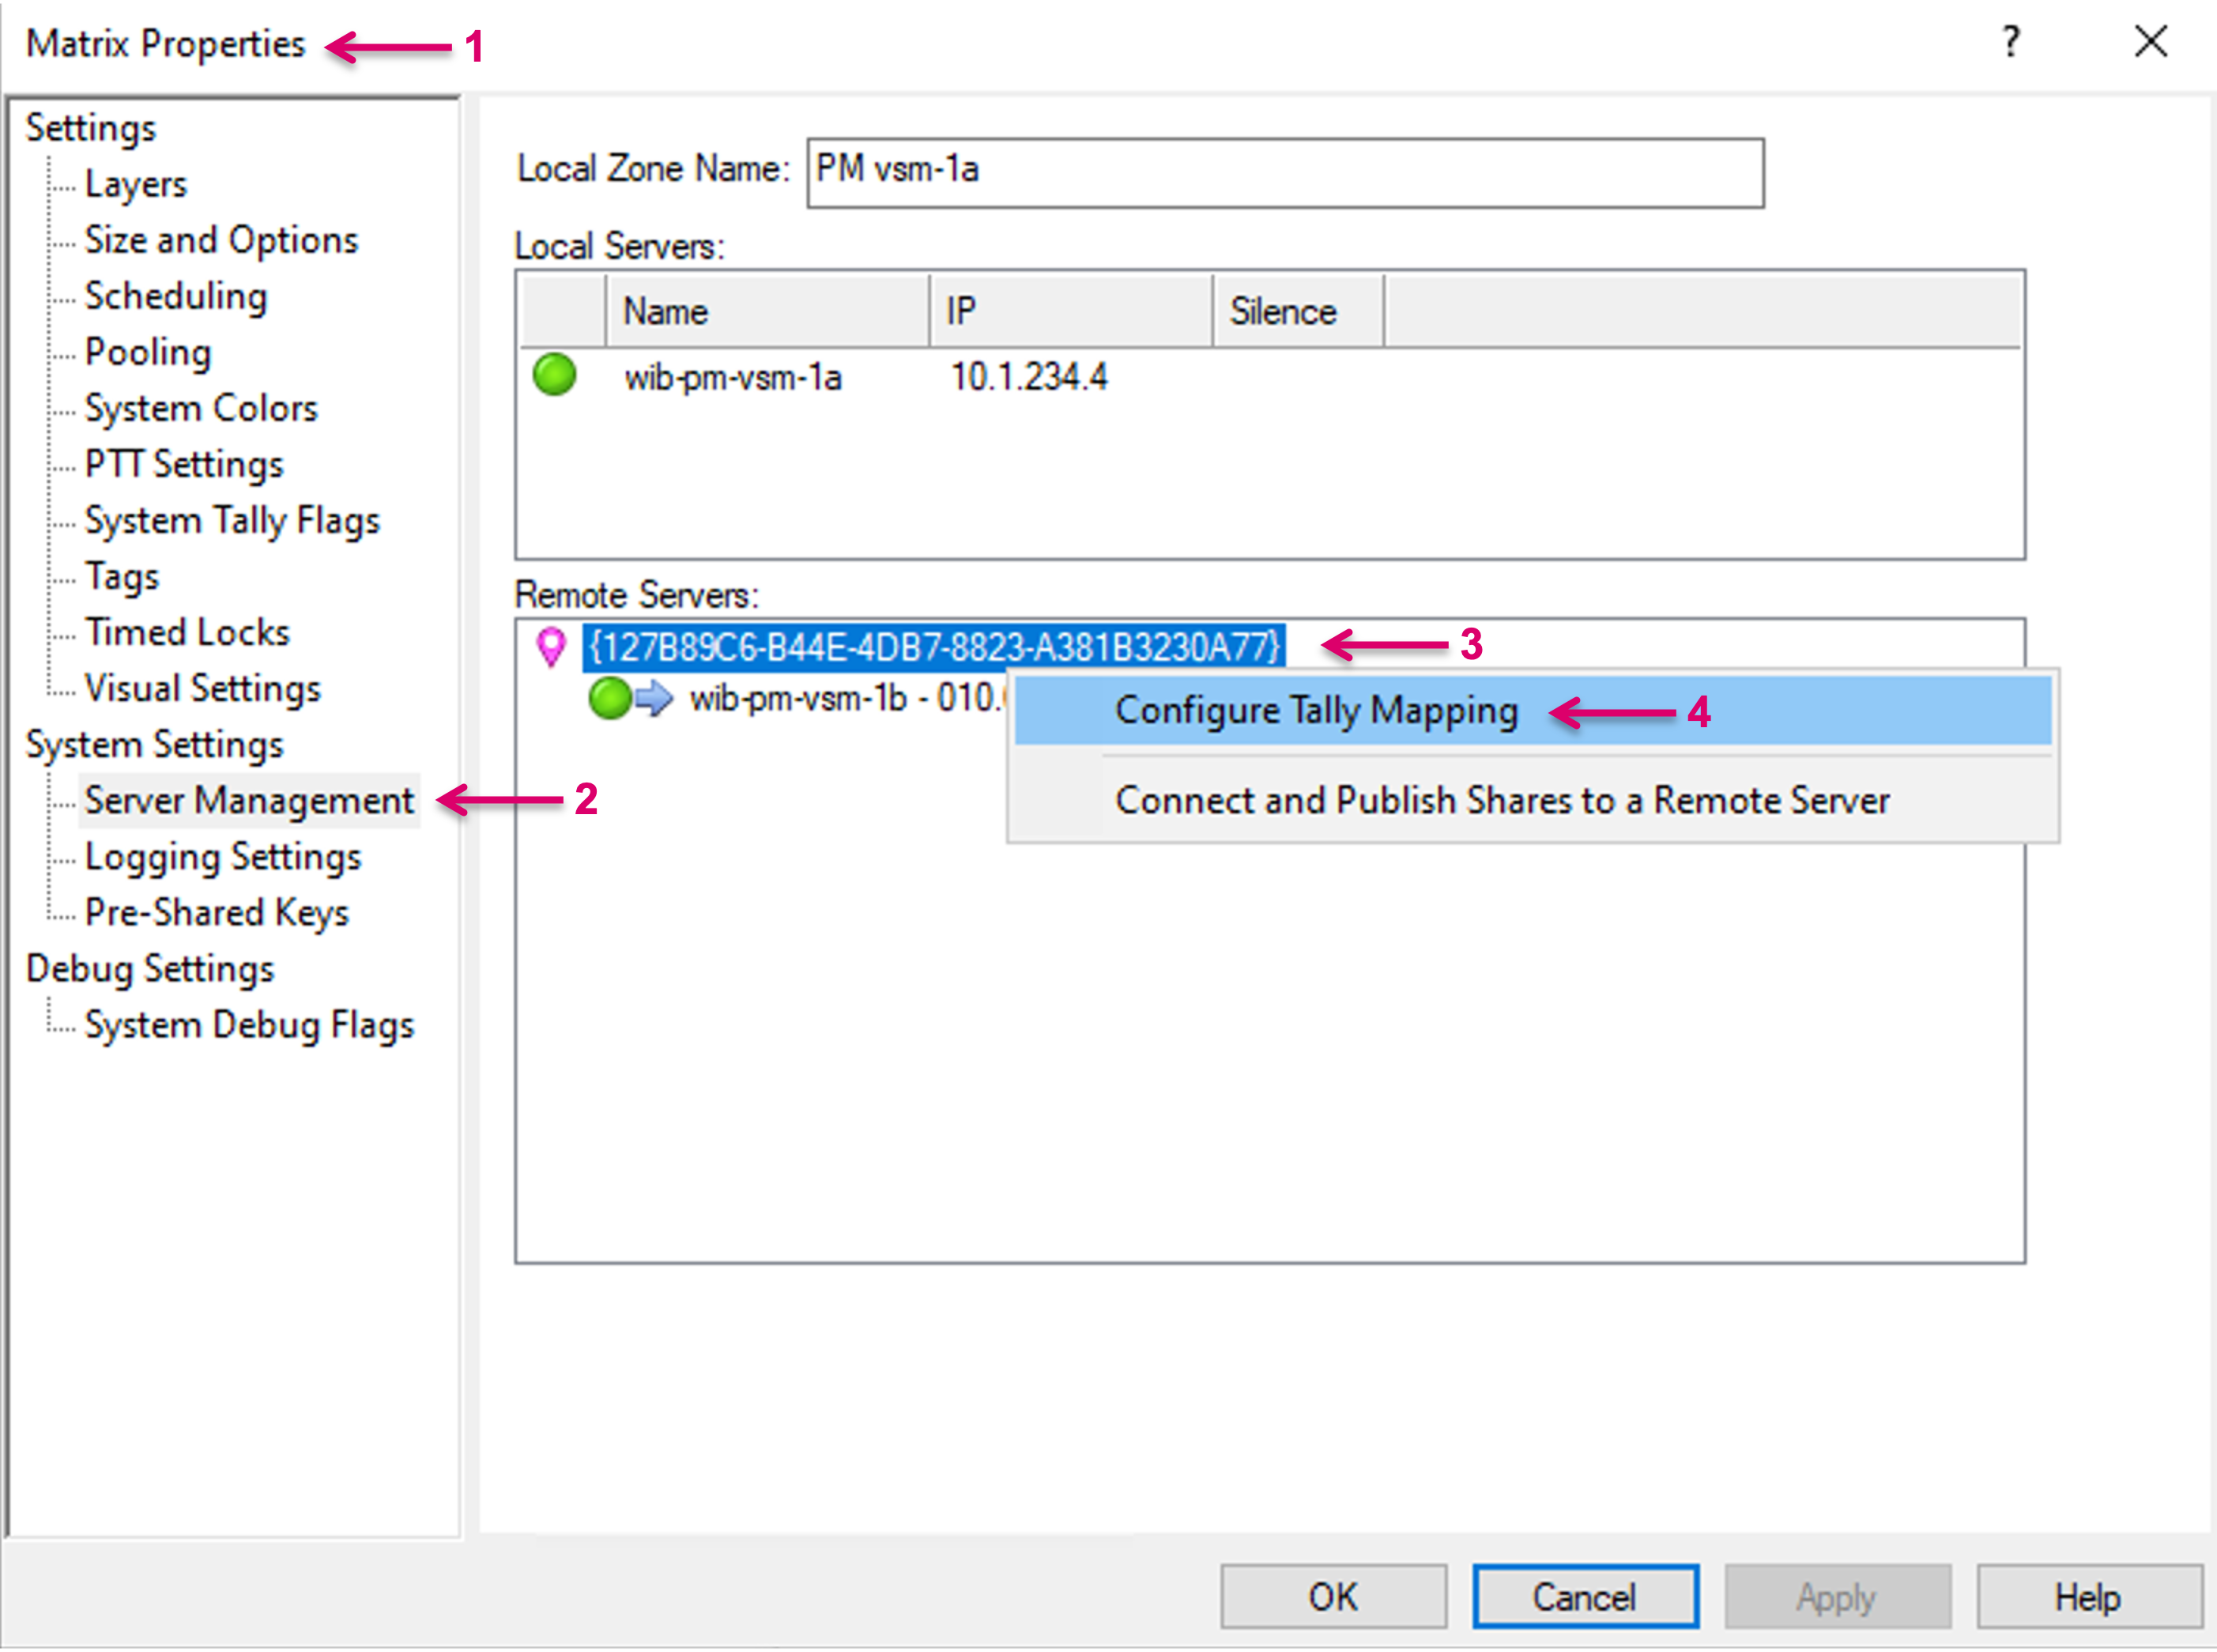
Task: Click the question mark help icon in title bar
Action: click(2010, 42)
